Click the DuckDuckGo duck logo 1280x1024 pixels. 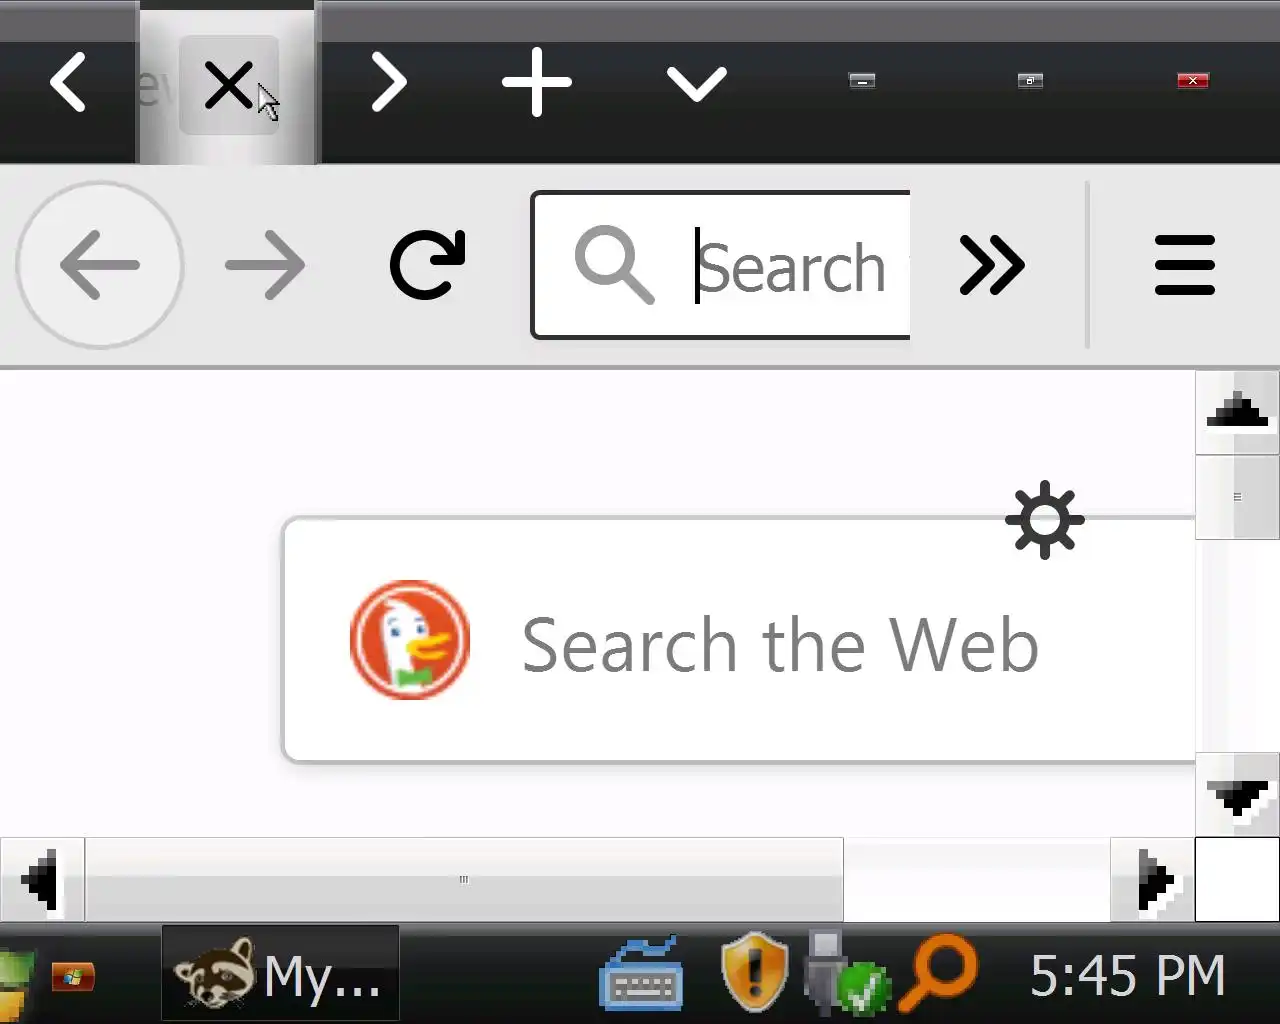(410, 640)
